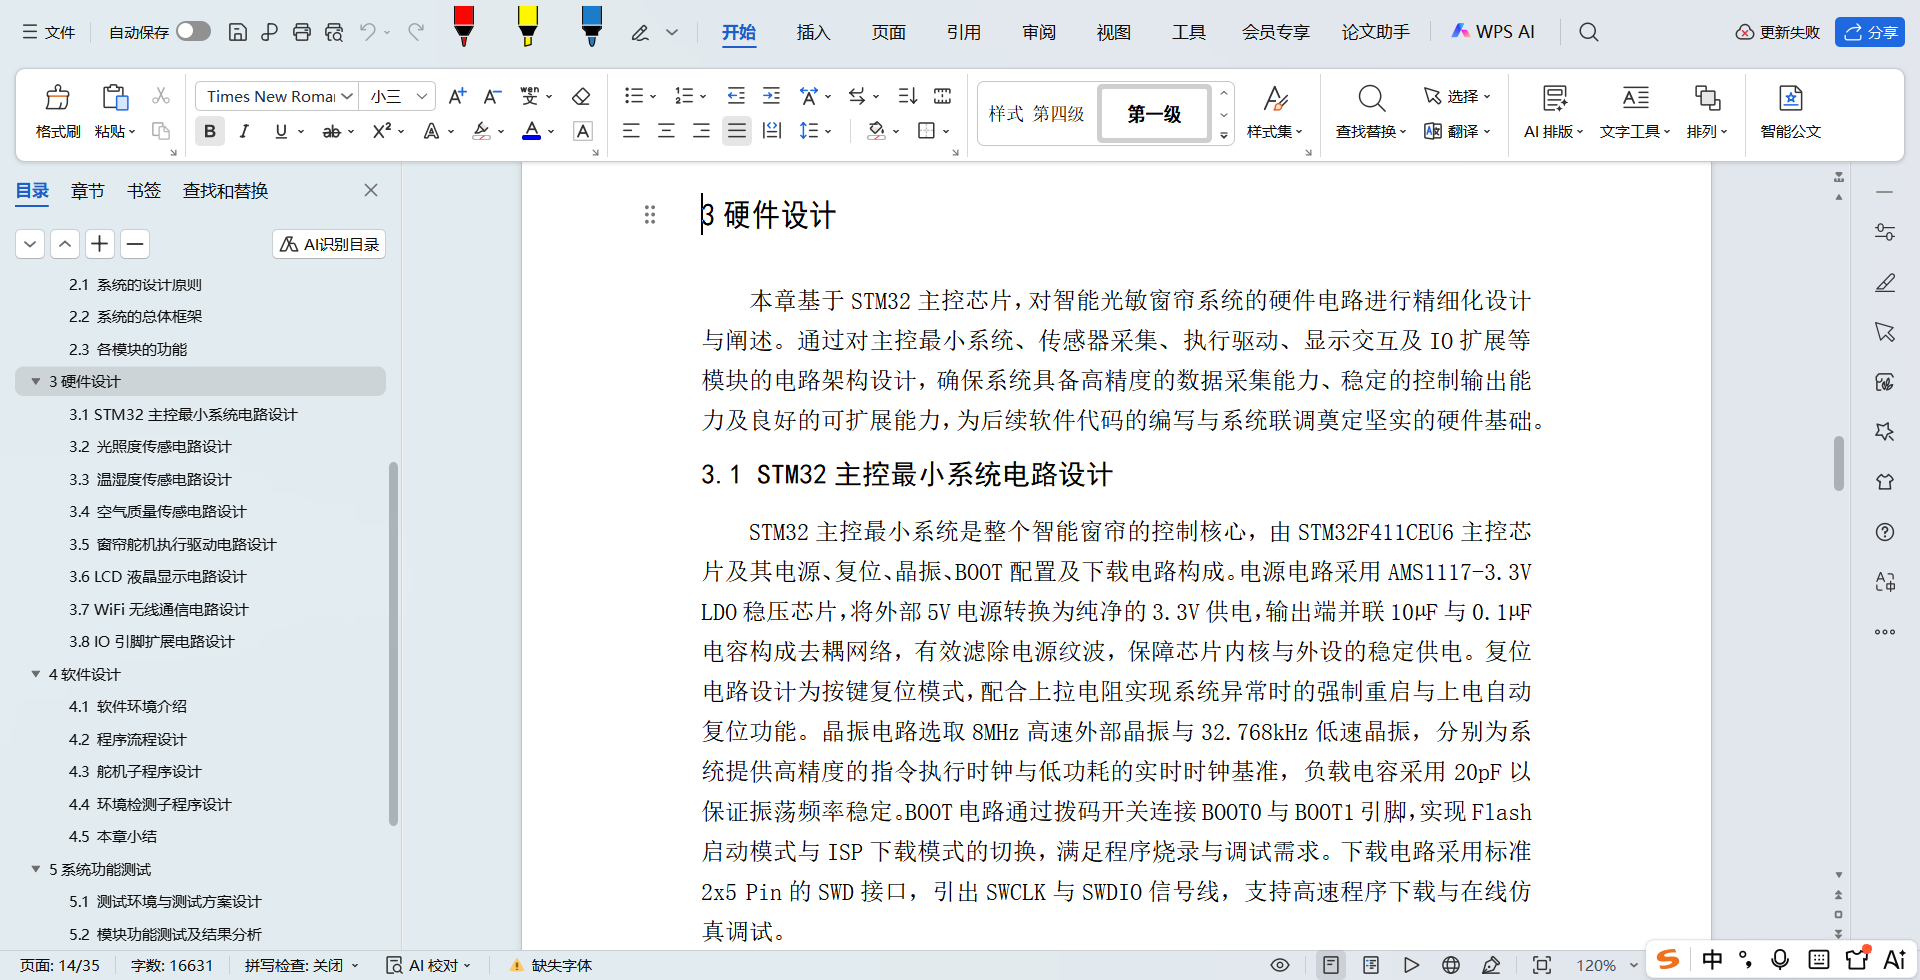Click the 缺失字体 status warning
The height and width of the screenshot is (980, 1920).
click(551, 966)
